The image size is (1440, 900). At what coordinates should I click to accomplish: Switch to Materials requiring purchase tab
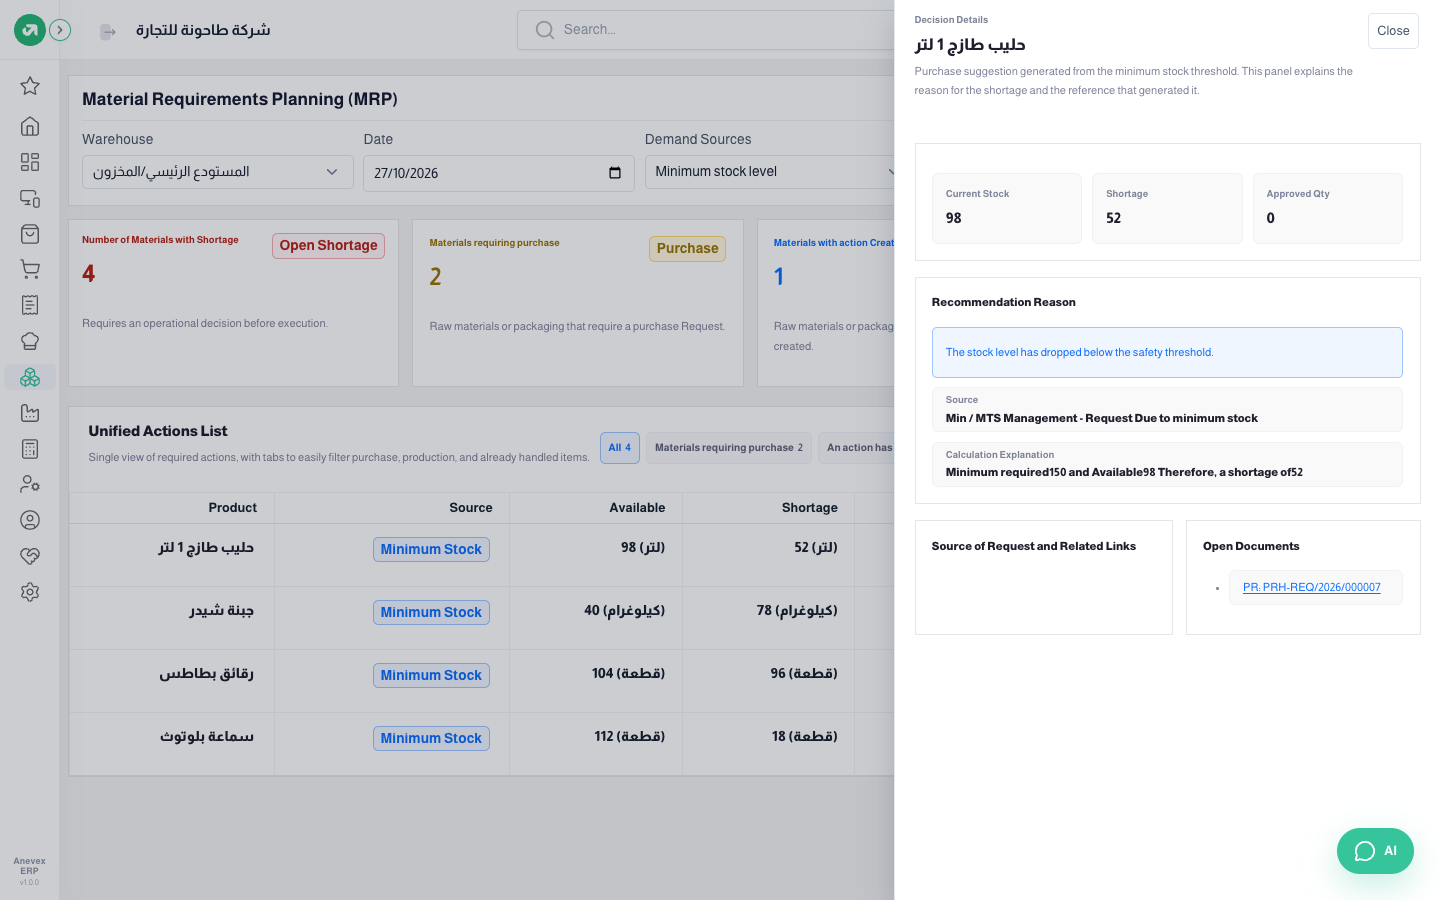coord(729,448)
